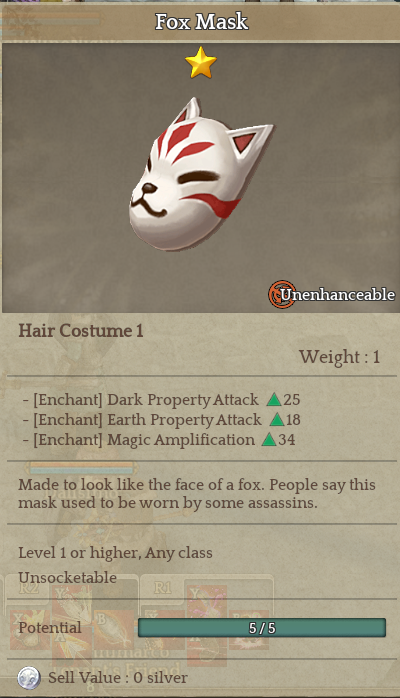Click the Potential 5 / 5 progress bar
400x698 pixels.
pos(262,628)
